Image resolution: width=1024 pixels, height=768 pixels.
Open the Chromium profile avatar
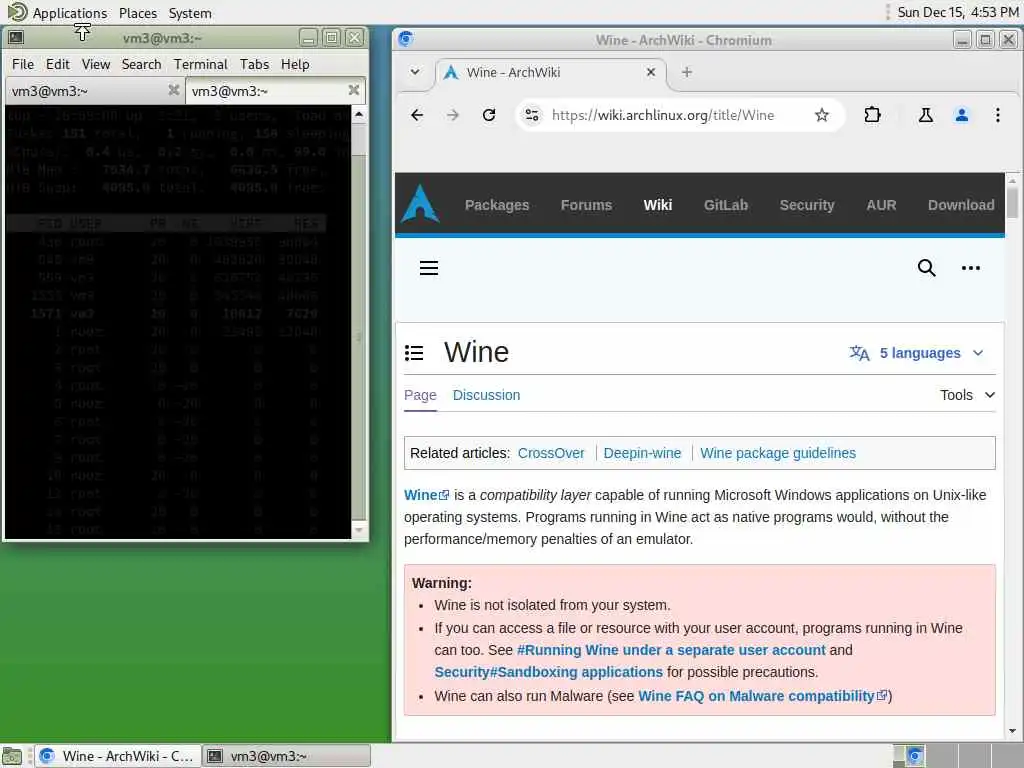pos(961,116)
